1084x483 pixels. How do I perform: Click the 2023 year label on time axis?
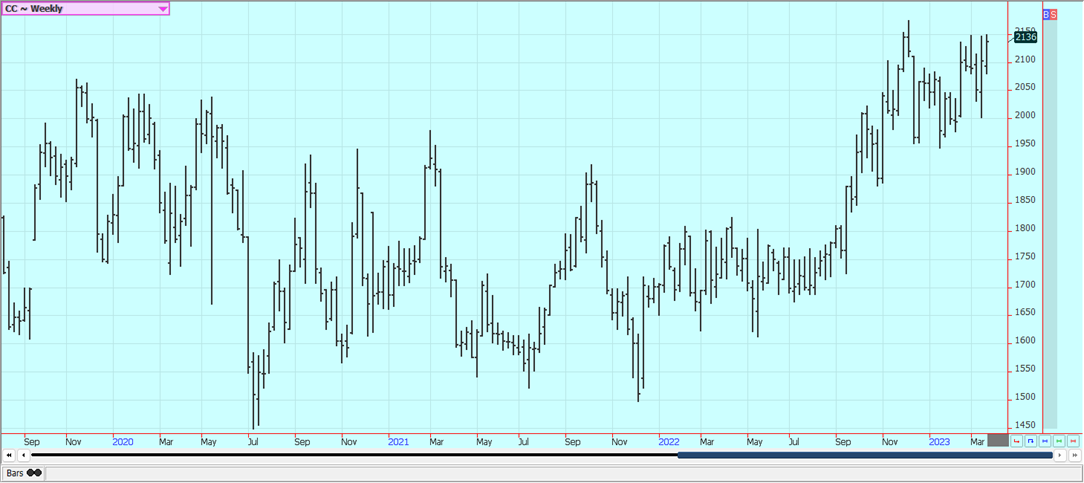939,441
